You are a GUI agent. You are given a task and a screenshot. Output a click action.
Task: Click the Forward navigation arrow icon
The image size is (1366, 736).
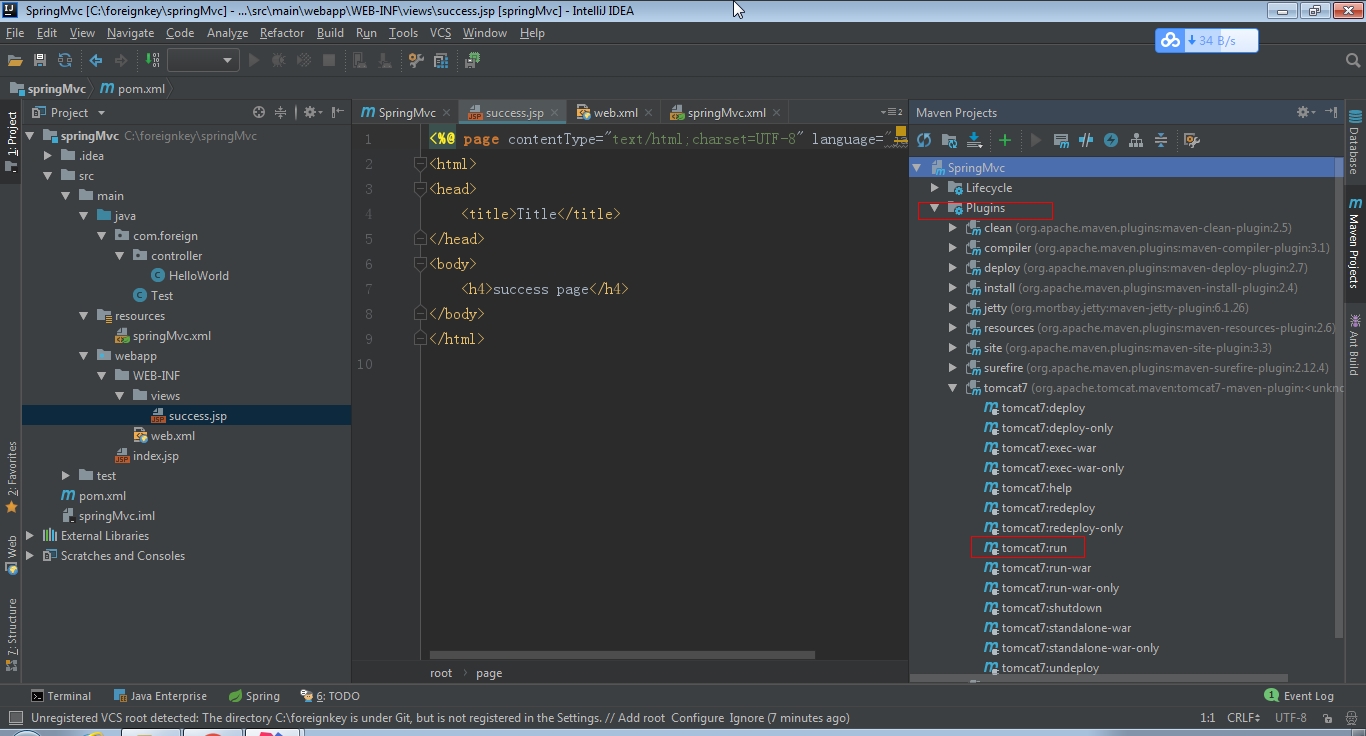pos(121,60)
